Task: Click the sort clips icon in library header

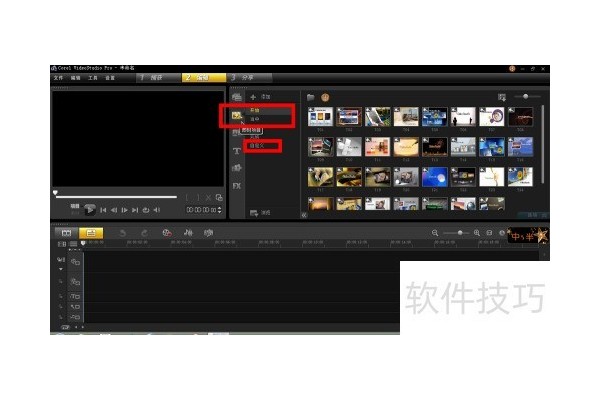Action: [502, 97]
